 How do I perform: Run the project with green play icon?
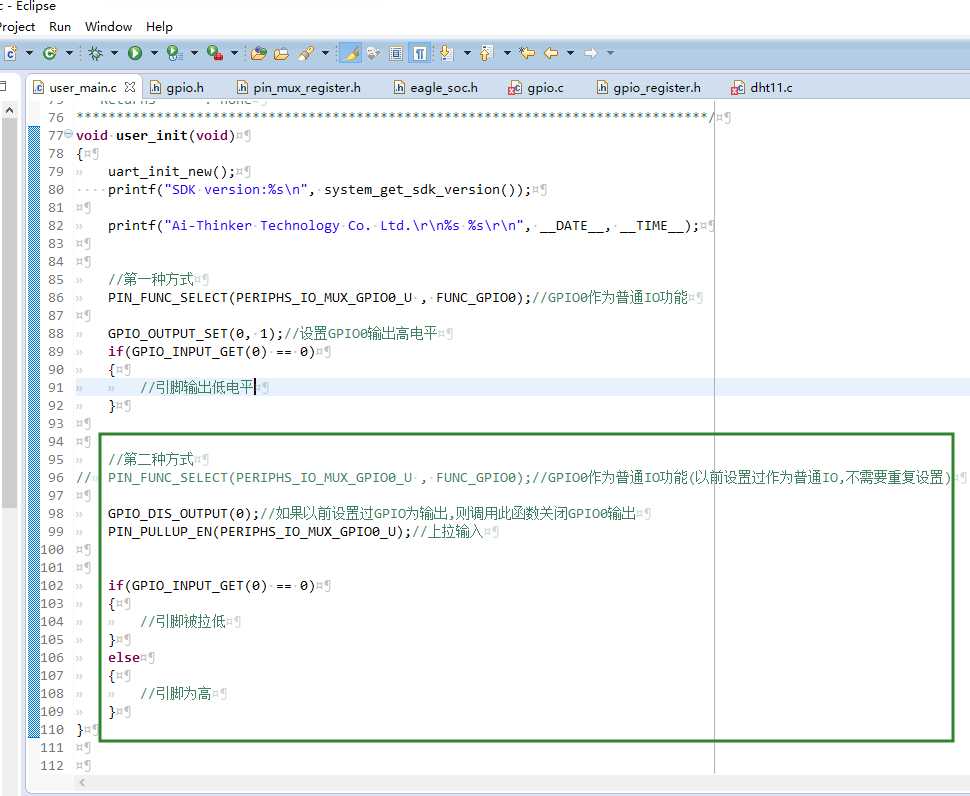click(135, 54)
